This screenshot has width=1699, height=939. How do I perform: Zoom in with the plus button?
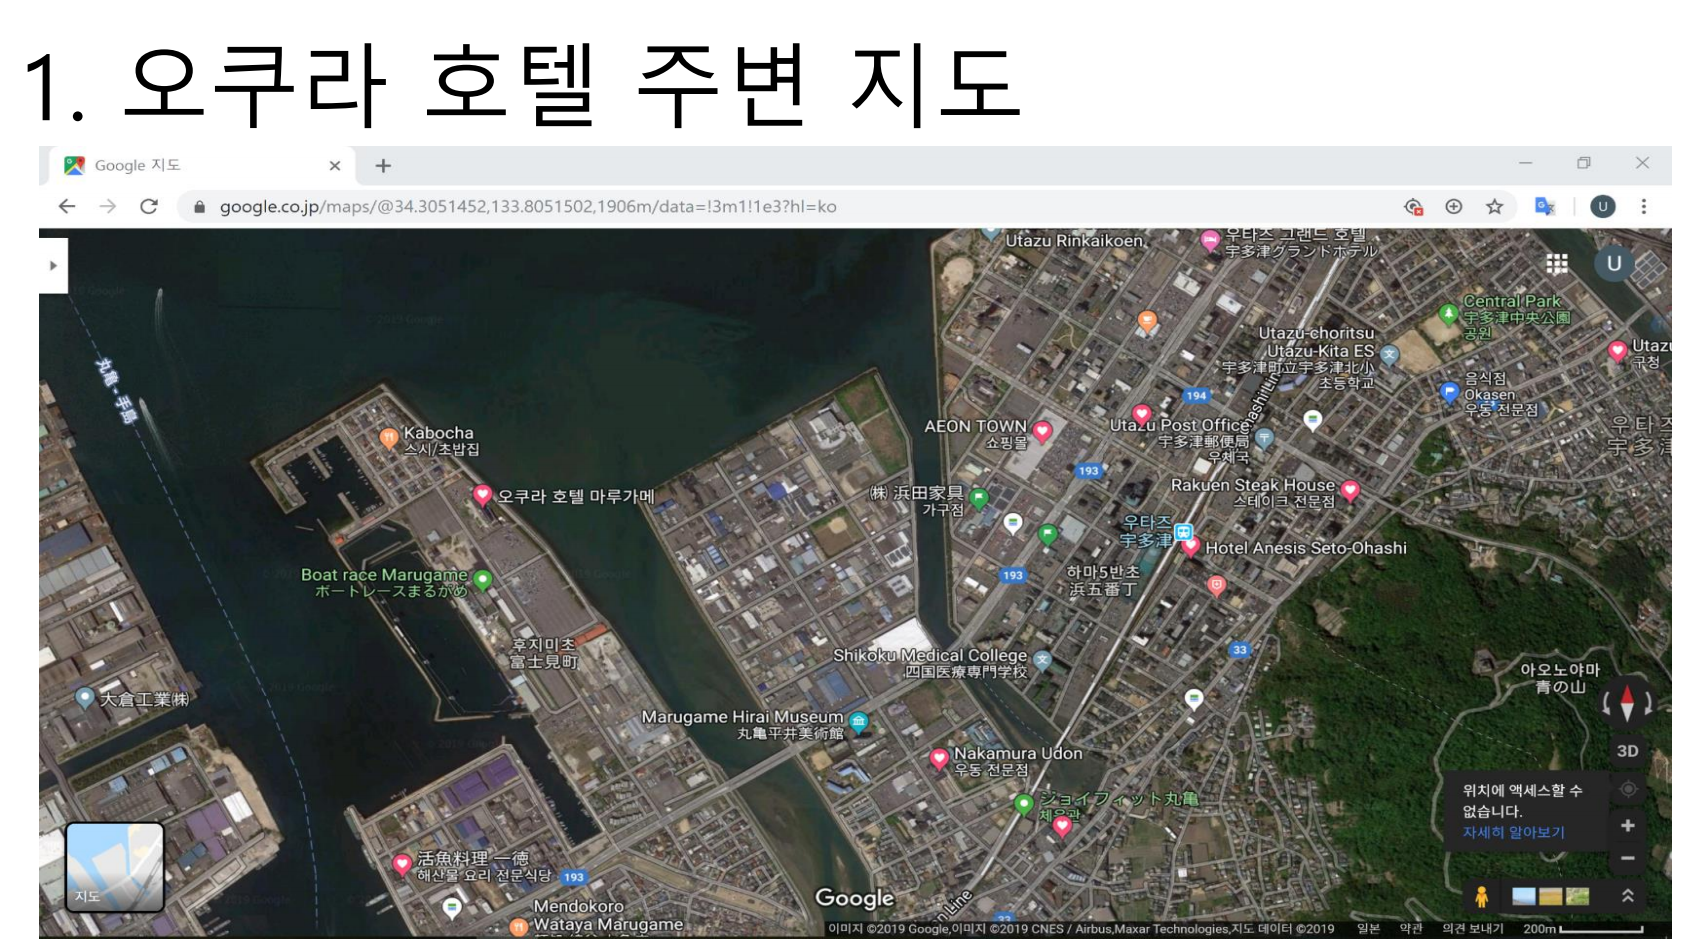point(1628,825)
